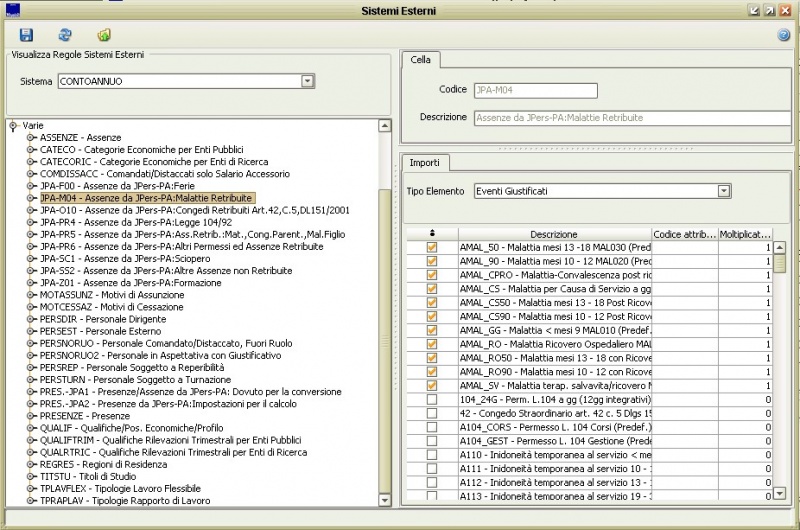Click the app logo in title bar
Viewport: 800px width, 530px height.
pos(12,9)
